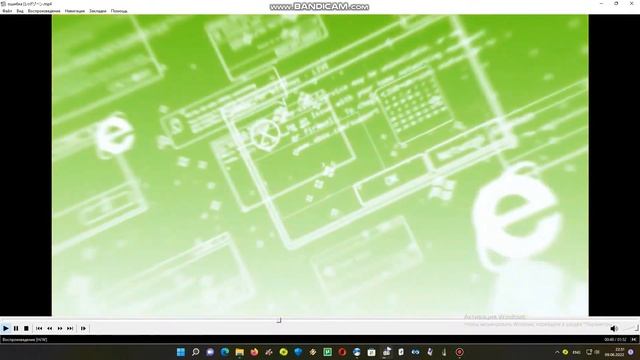Skip to next file button
640x360 pixels.
[x=70, y=328]
